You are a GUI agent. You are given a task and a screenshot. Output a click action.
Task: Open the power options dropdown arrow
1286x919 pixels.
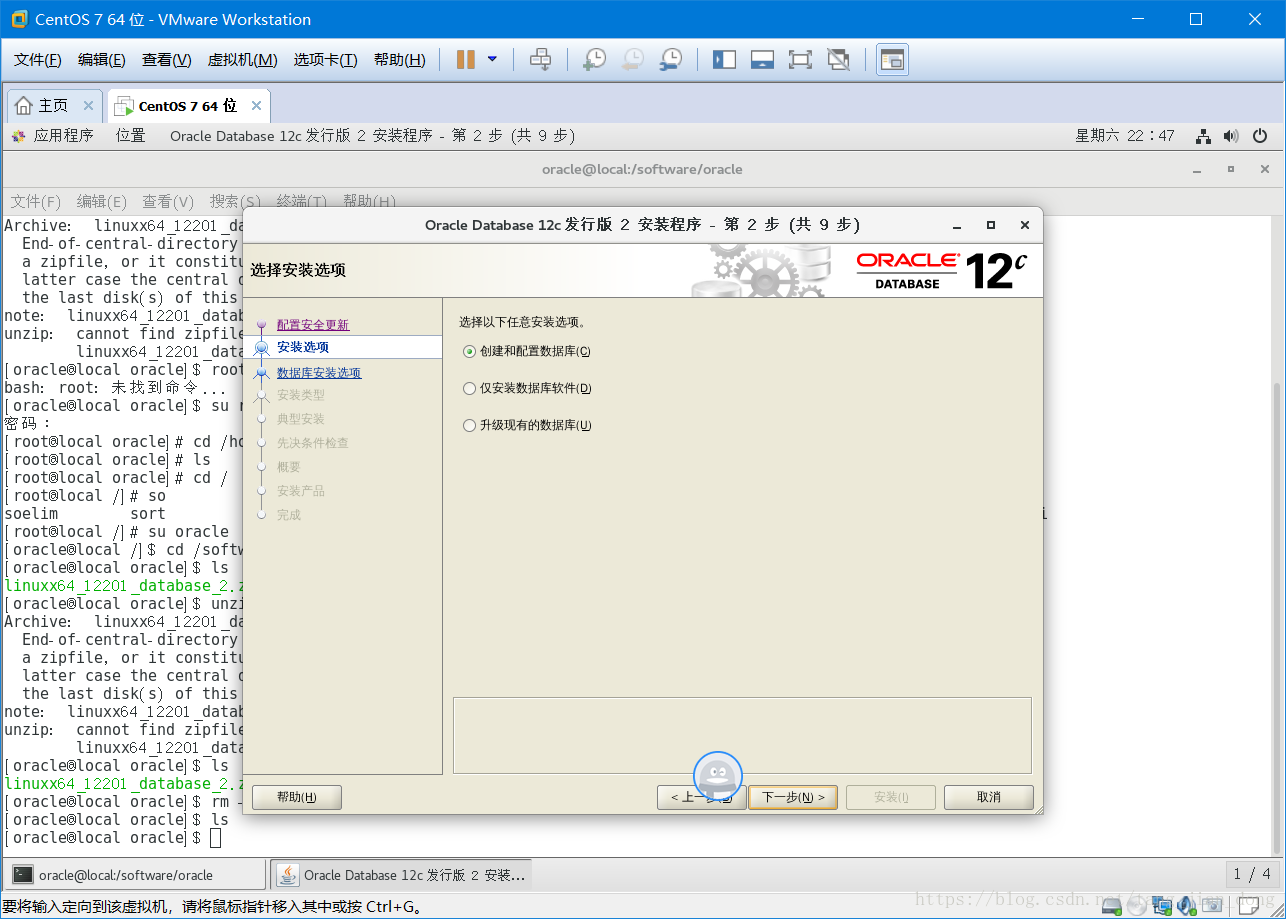click(492, 60)
